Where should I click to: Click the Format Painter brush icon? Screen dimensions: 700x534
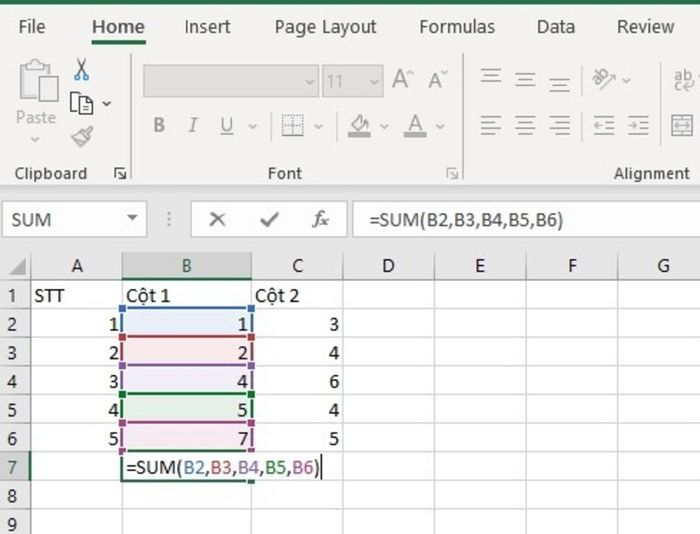click(x=82, y=137)
